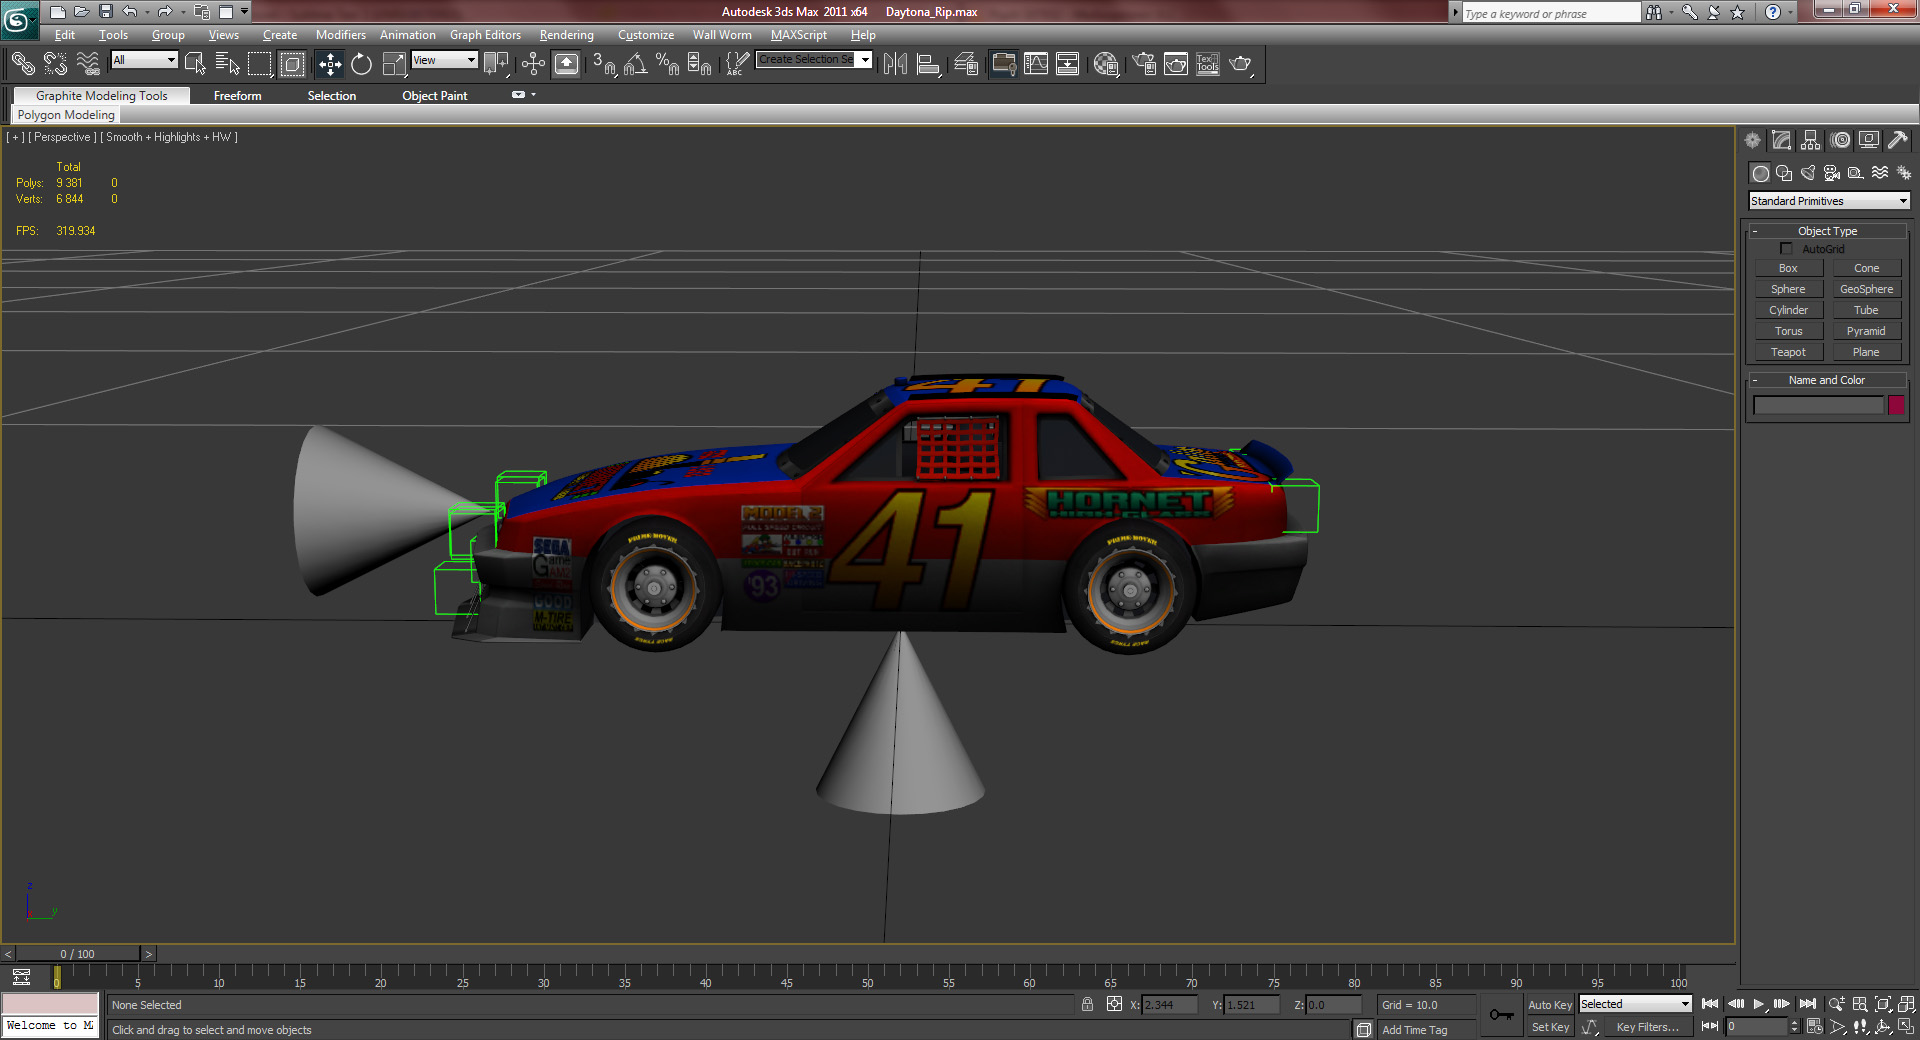Open the Schematic View icon

pos(1068,64)
